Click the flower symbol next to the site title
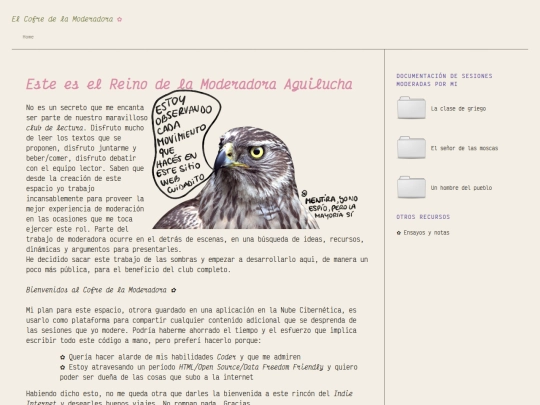The height and width of the screenshot is (405, 540). [119, 19]
